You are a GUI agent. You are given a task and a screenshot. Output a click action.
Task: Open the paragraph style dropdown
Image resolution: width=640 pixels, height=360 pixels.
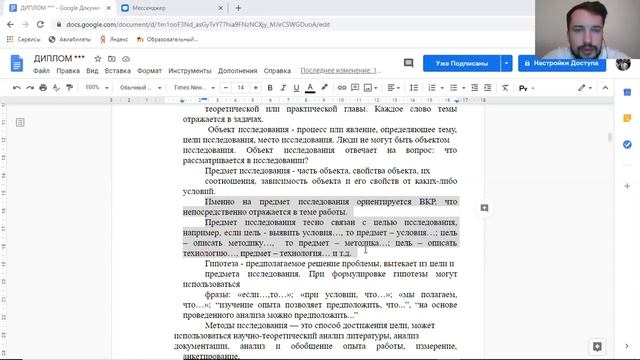(140, 88)
